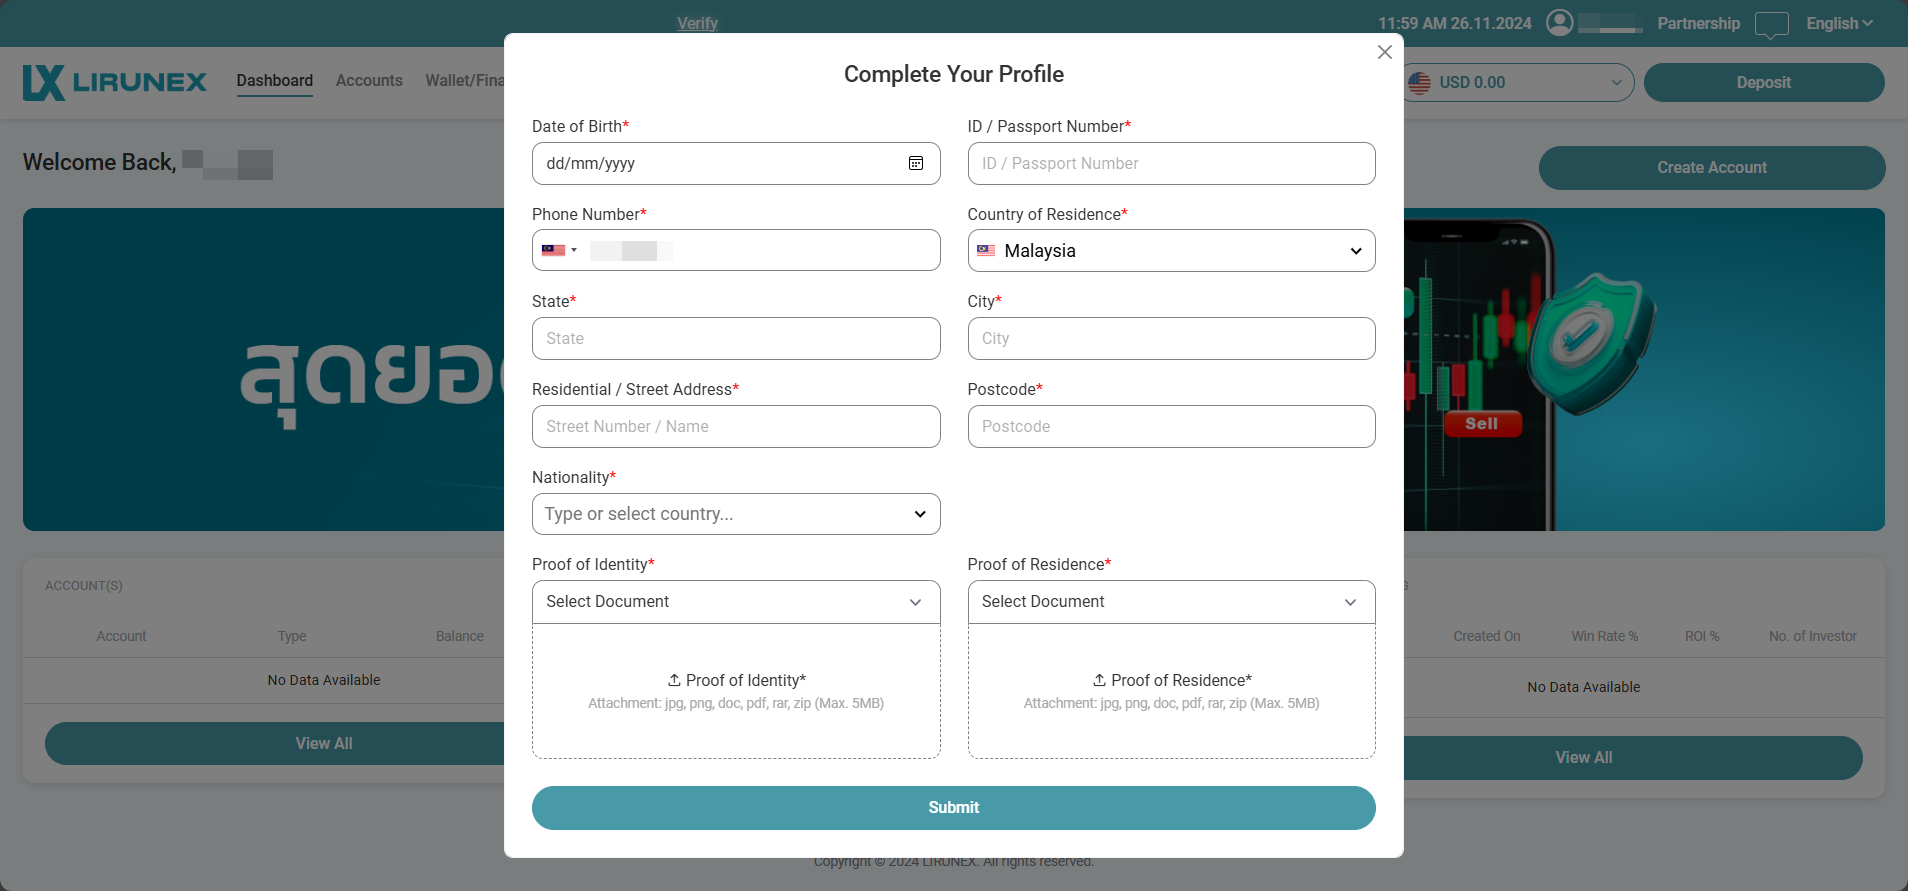
Task: Open the English language selector
Action: [1838, 23]
